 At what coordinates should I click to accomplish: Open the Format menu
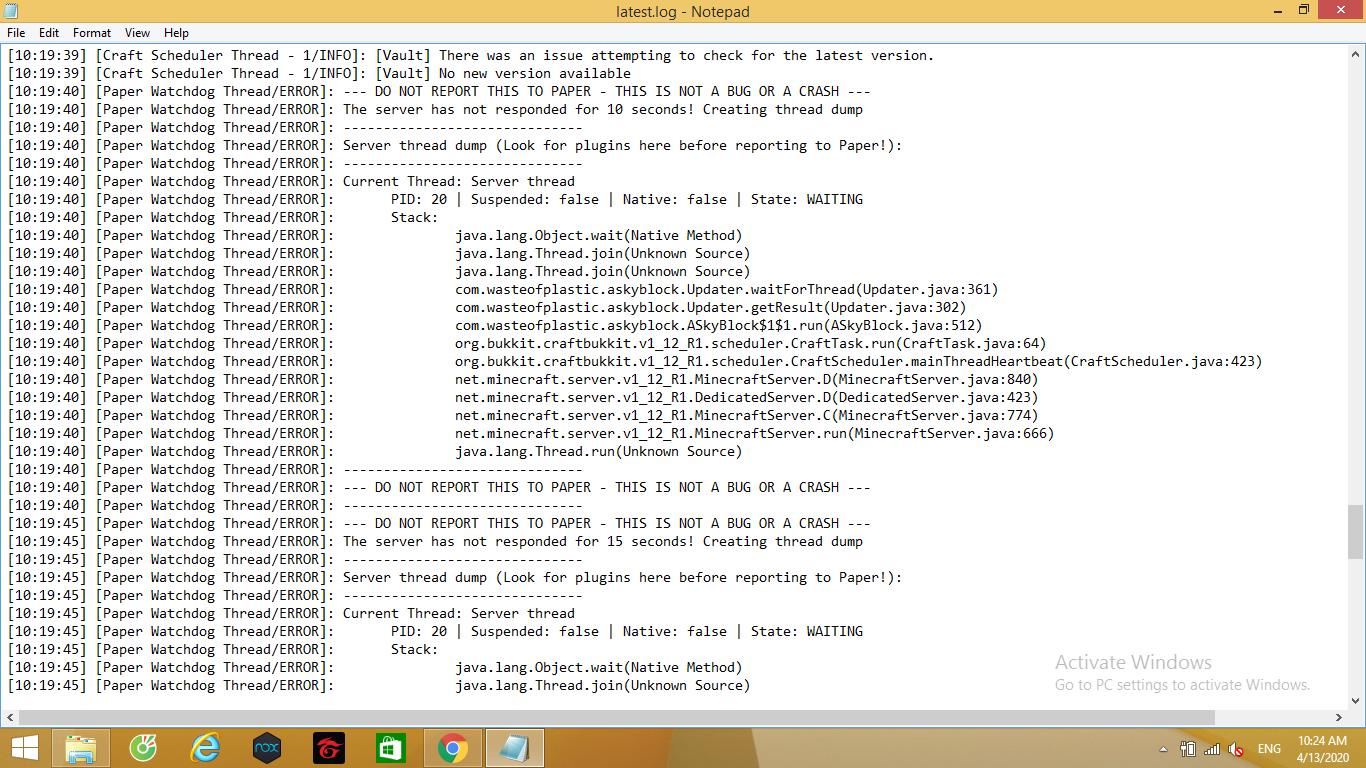click(x=92, y=33)
